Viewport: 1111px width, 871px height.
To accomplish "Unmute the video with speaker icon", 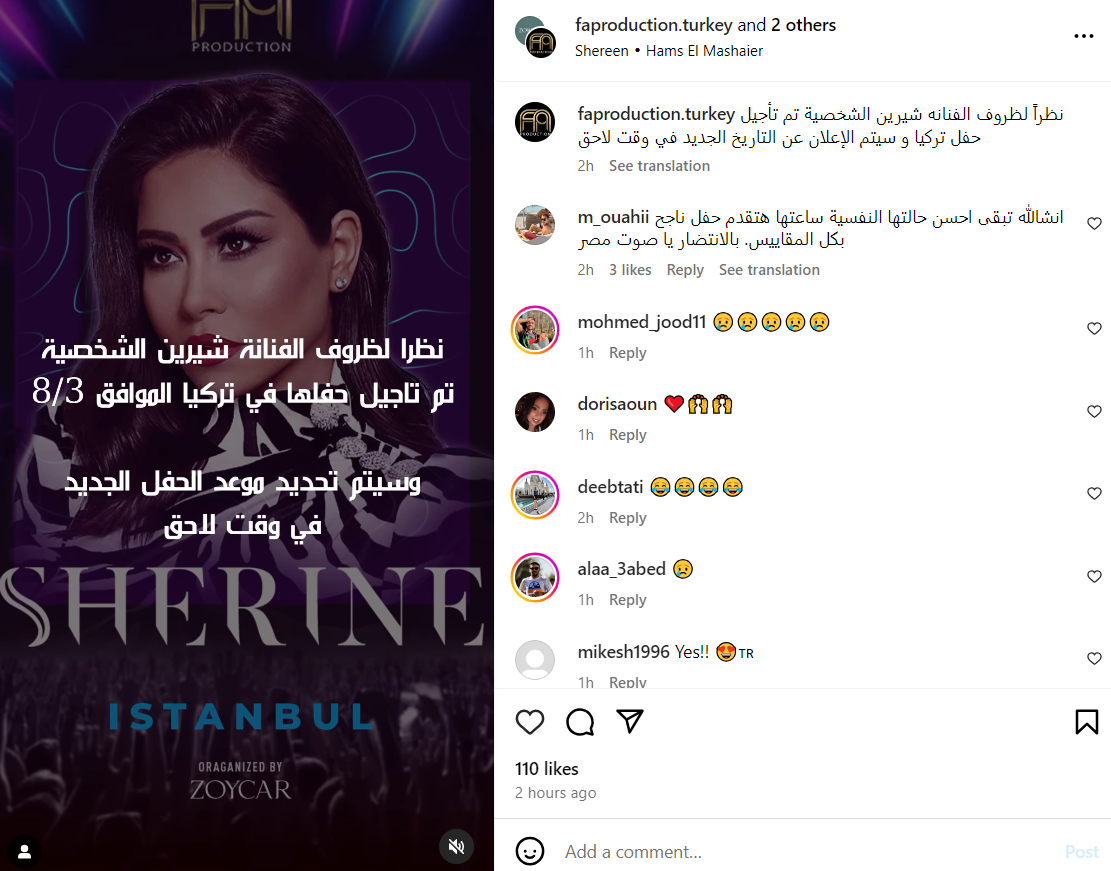I will (x=456, y=846).
